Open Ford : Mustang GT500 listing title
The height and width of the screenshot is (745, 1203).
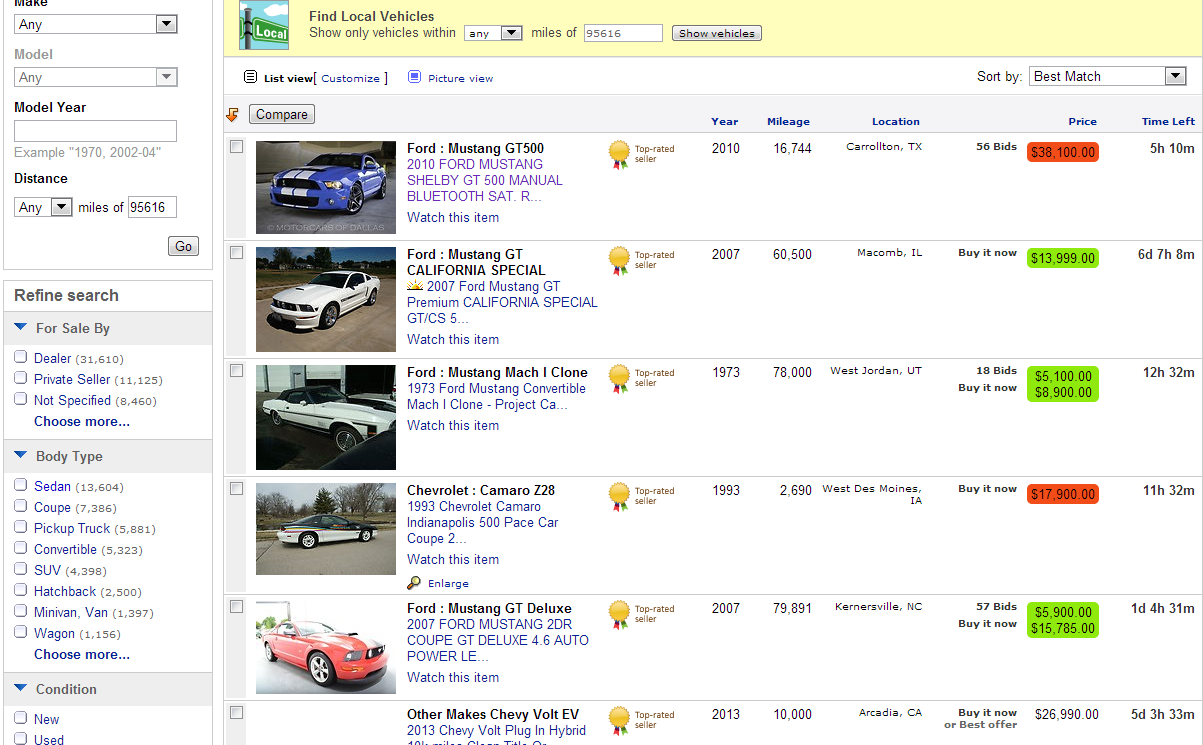click(475, 148)
